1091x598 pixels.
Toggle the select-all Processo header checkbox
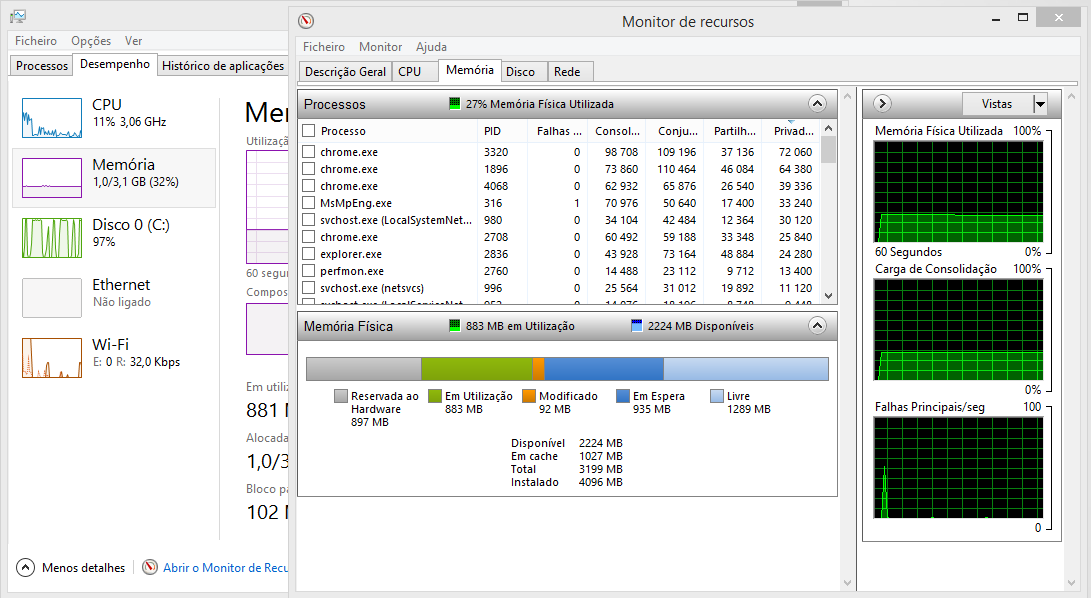tap(309, 131)
